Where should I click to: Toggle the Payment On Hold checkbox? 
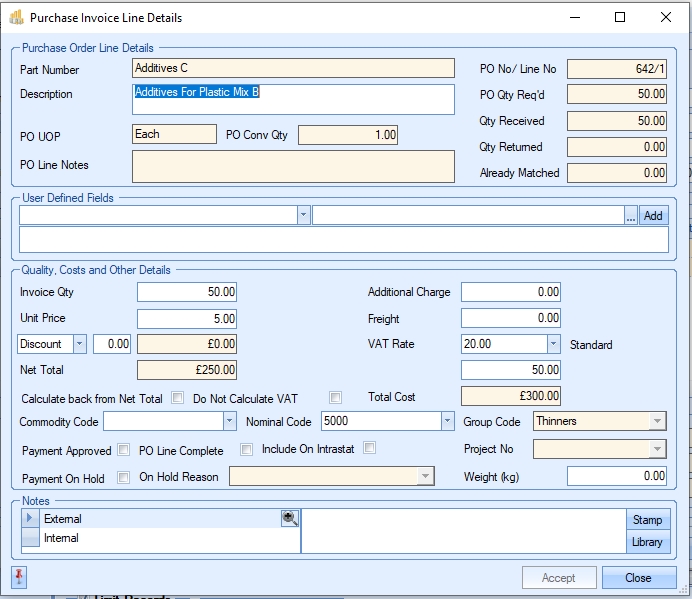124,477
